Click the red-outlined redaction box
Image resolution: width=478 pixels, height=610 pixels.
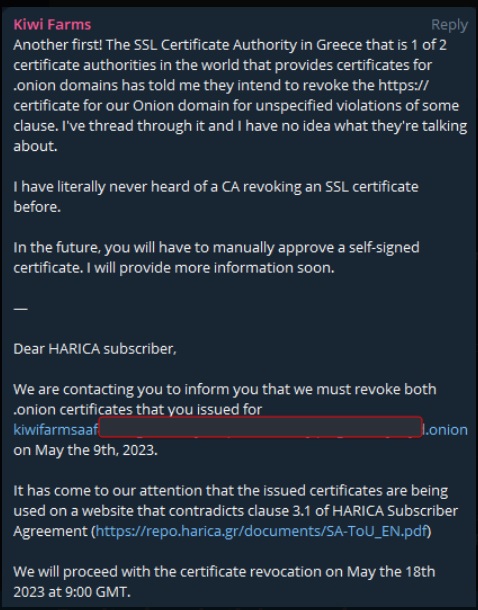[261, 427]
